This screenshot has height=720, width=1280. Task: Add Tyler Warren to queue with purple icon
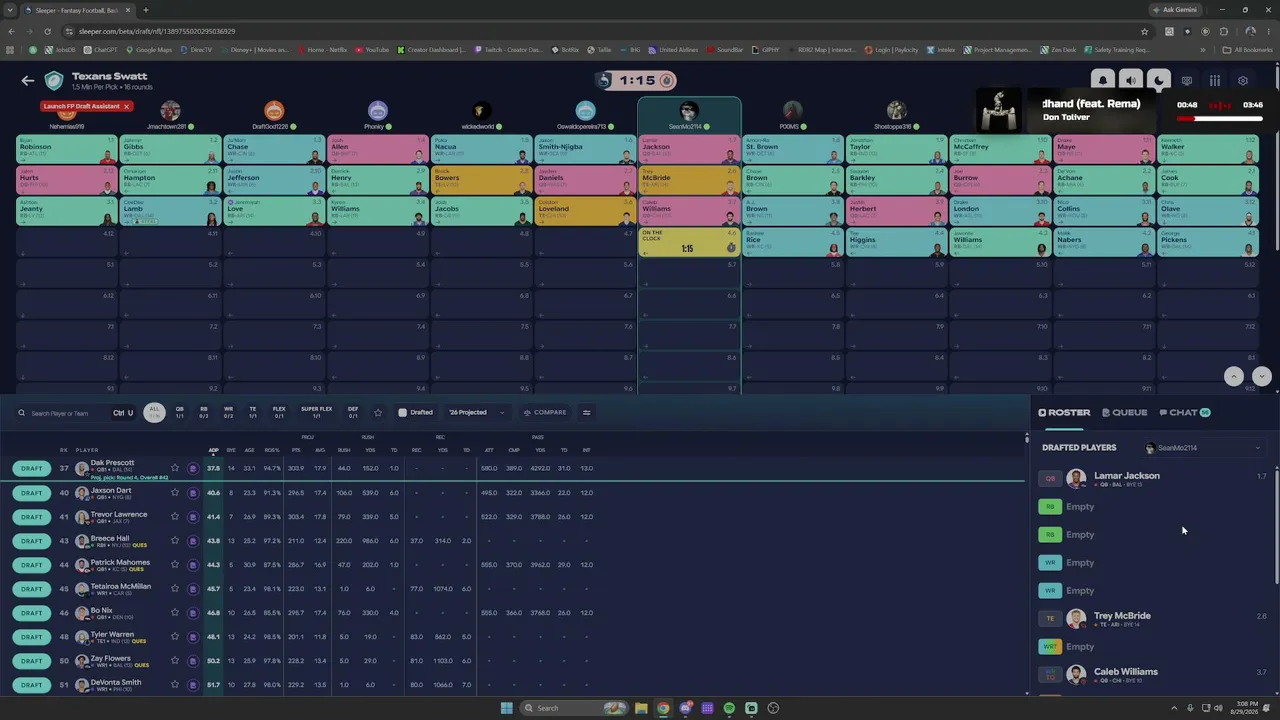click(193, 637)
